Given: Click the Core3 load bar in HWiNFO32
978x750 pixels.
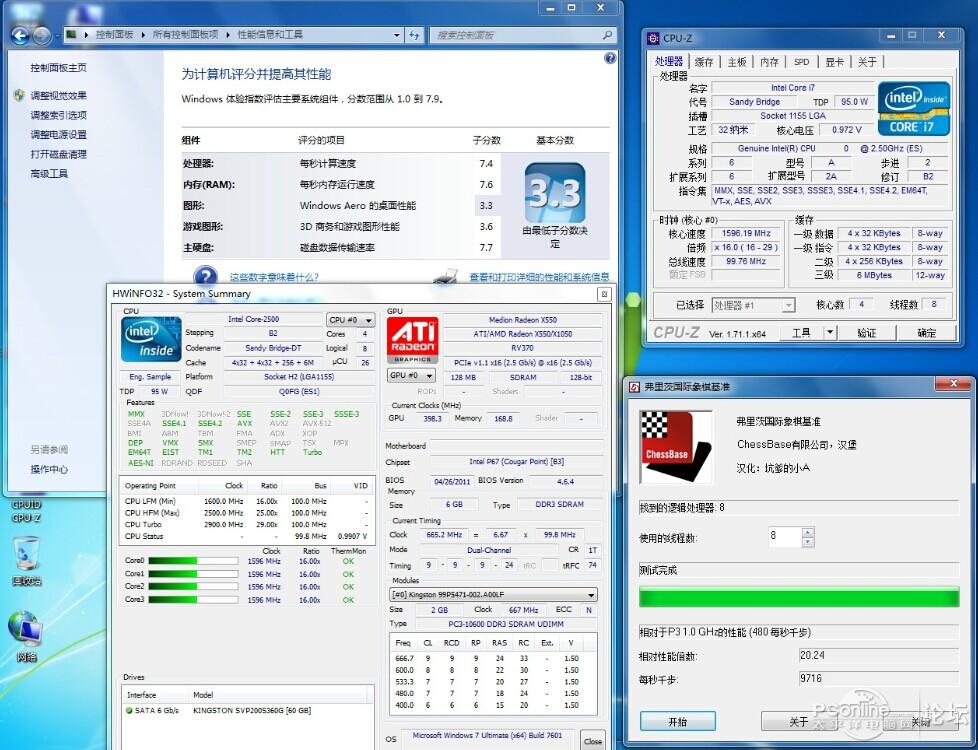Looking at the screenshot, I should (x=193, y=600).
